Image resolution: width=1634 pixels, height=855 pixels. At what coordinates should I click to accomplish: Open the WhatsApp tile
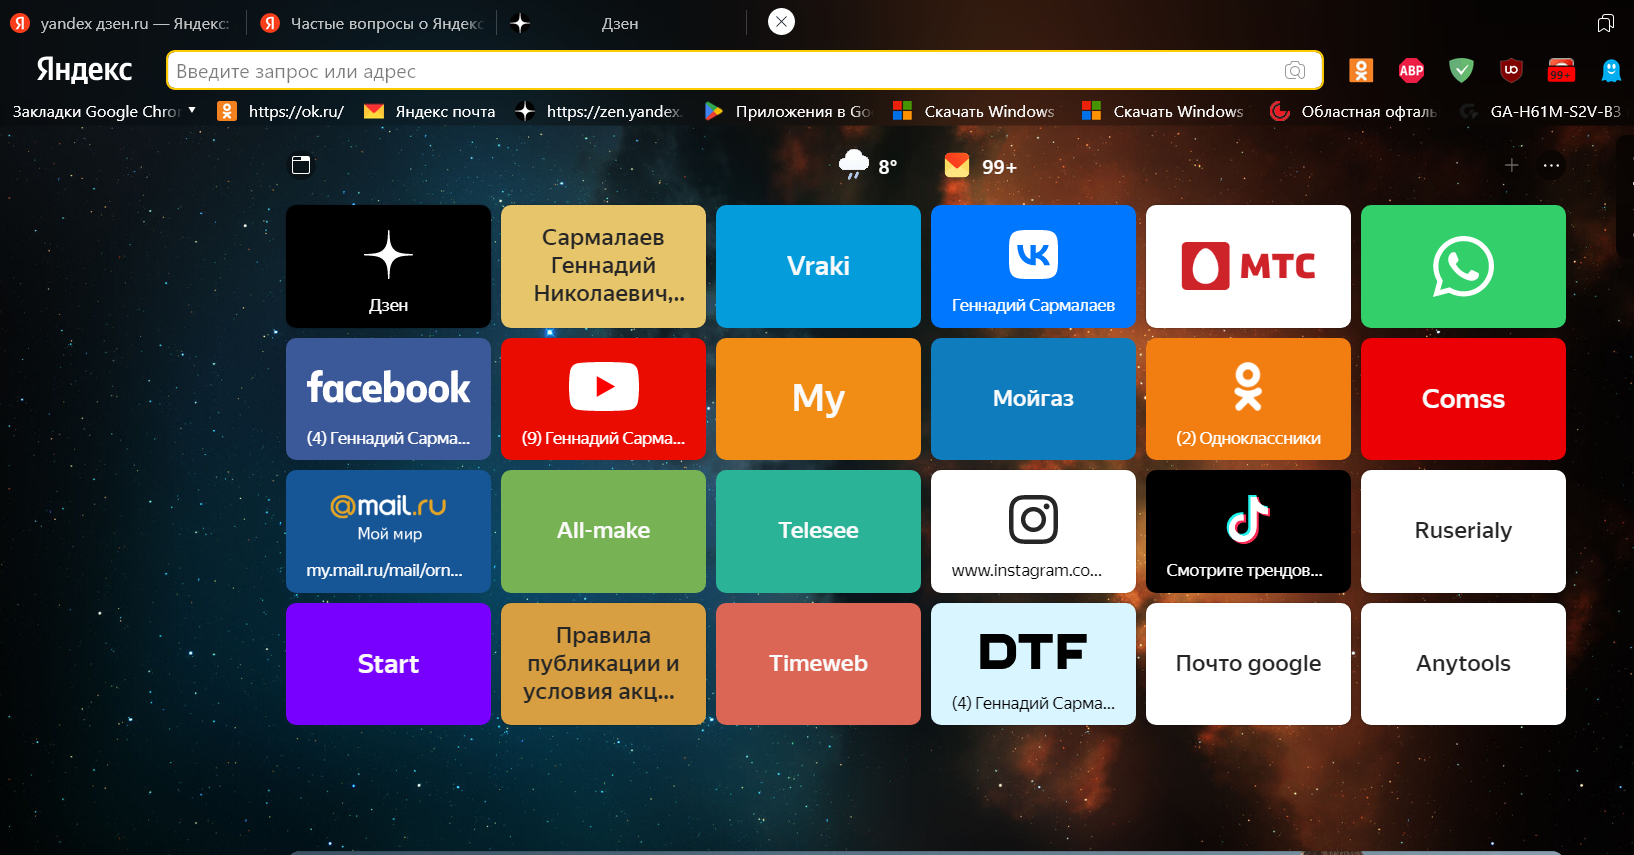(x=1462, y=267)
